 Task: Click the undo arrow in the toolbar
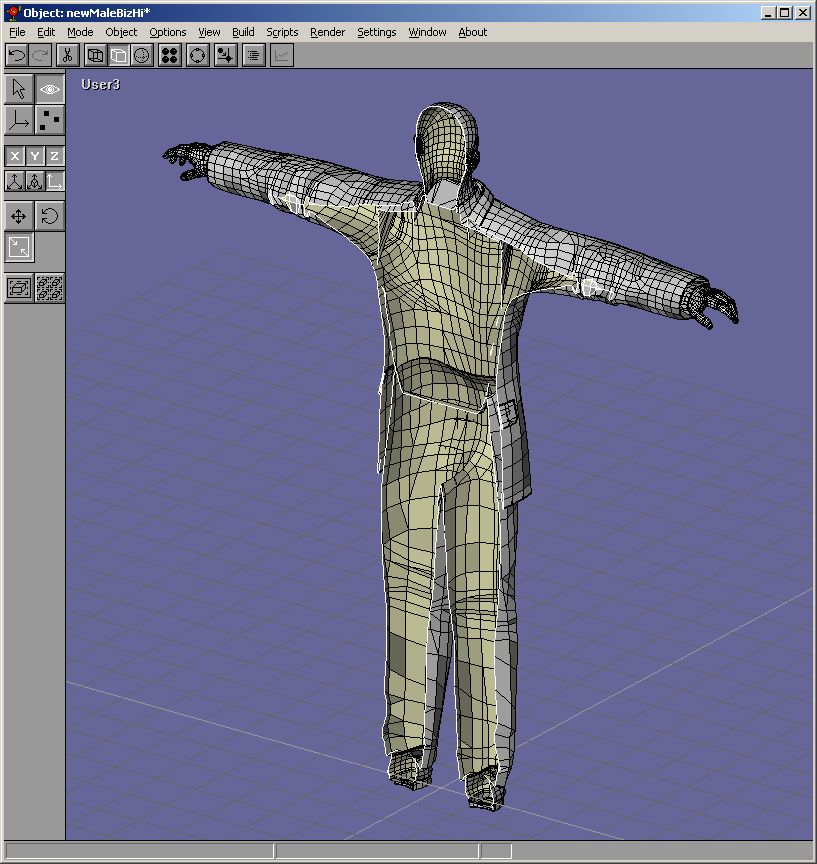(x=17, y=56)
